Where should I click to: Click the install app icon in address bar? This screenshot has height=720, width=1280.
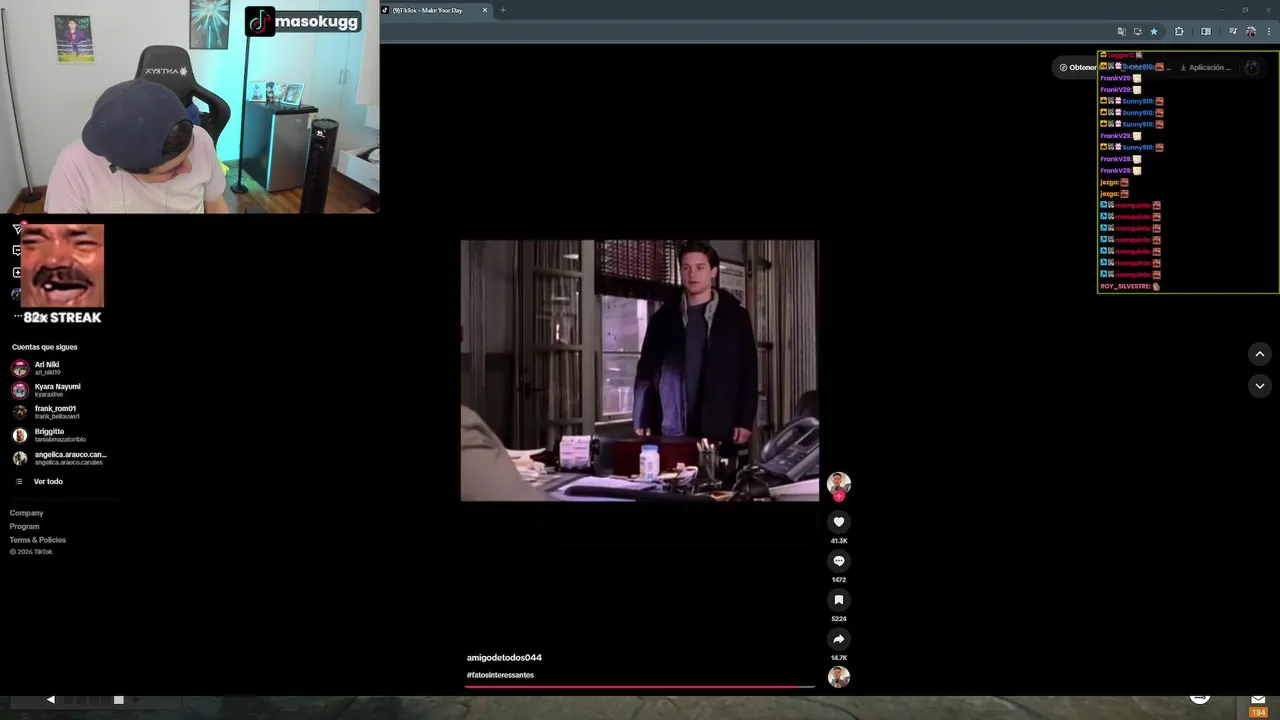click(1137, 31)
